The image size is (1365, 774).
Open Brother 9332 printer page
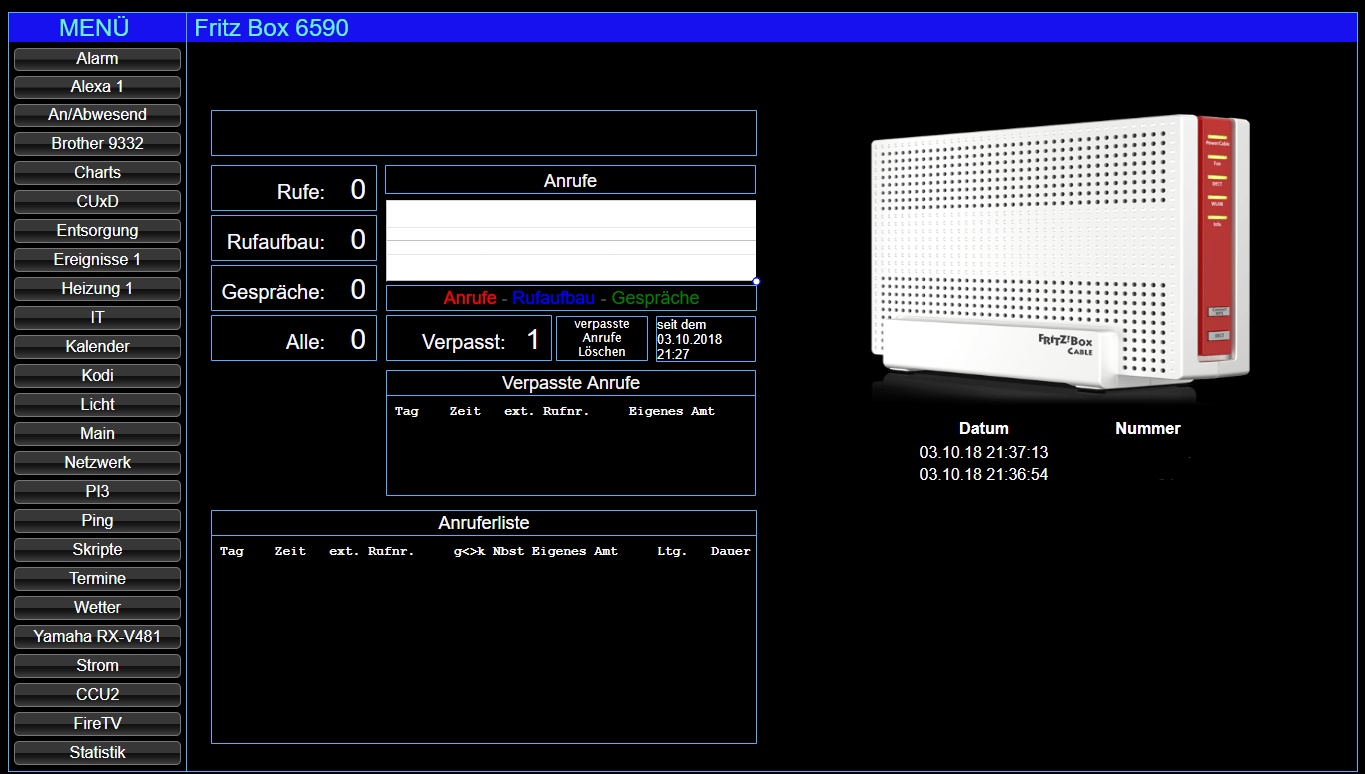[97, 144]
